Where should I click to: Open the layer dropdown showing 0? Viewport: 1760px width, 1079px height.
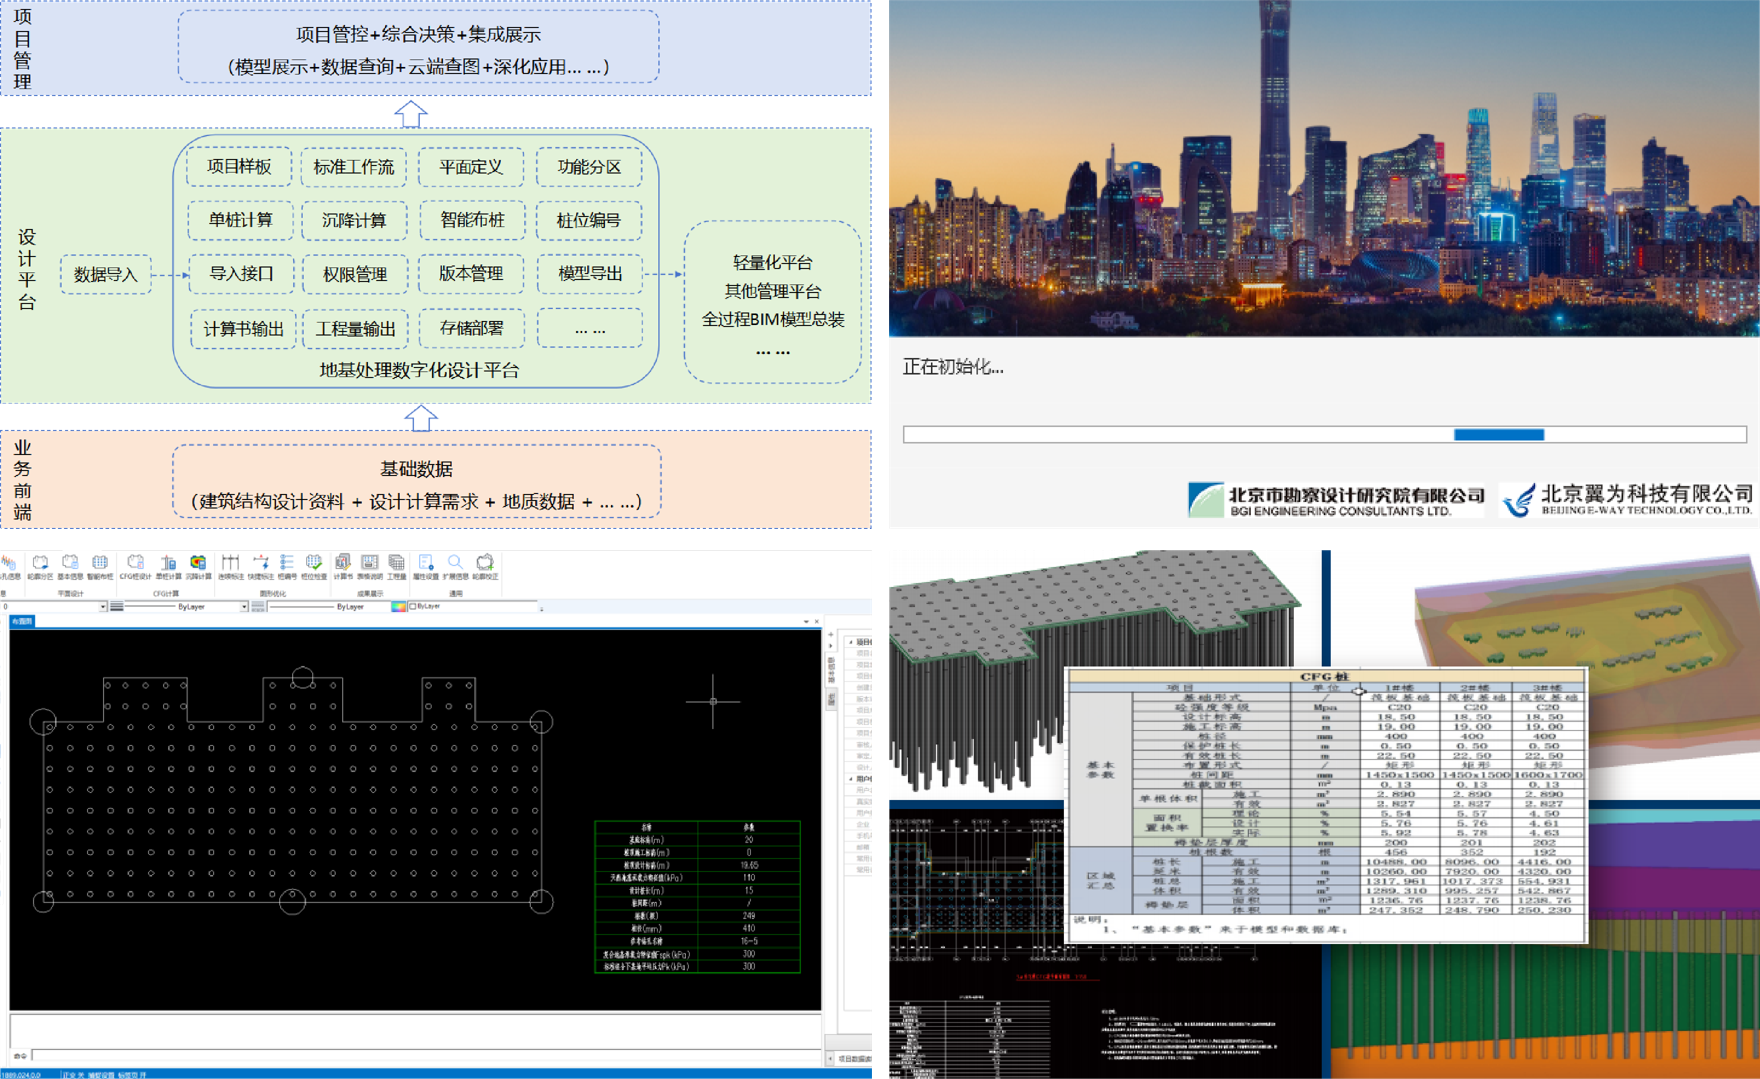click(x=102, y=607)
